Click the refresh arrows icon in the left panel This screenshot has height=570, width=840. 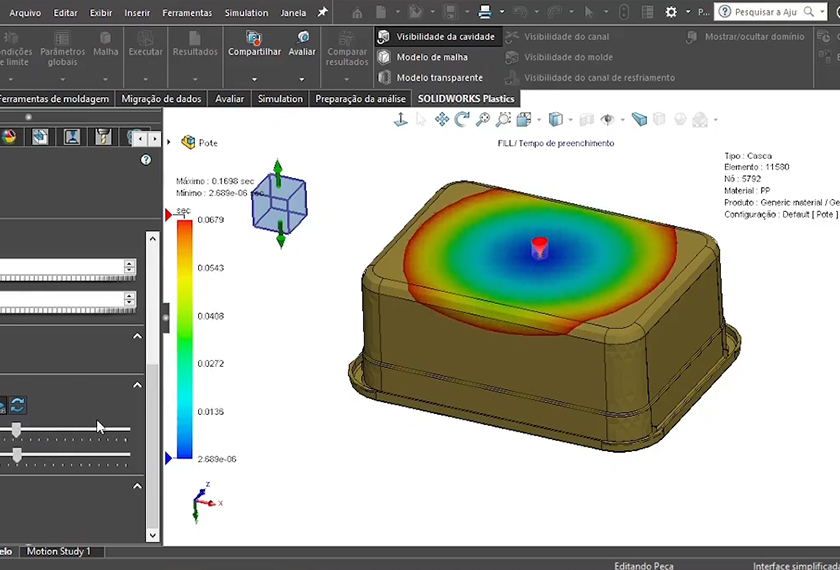[17, 405]
